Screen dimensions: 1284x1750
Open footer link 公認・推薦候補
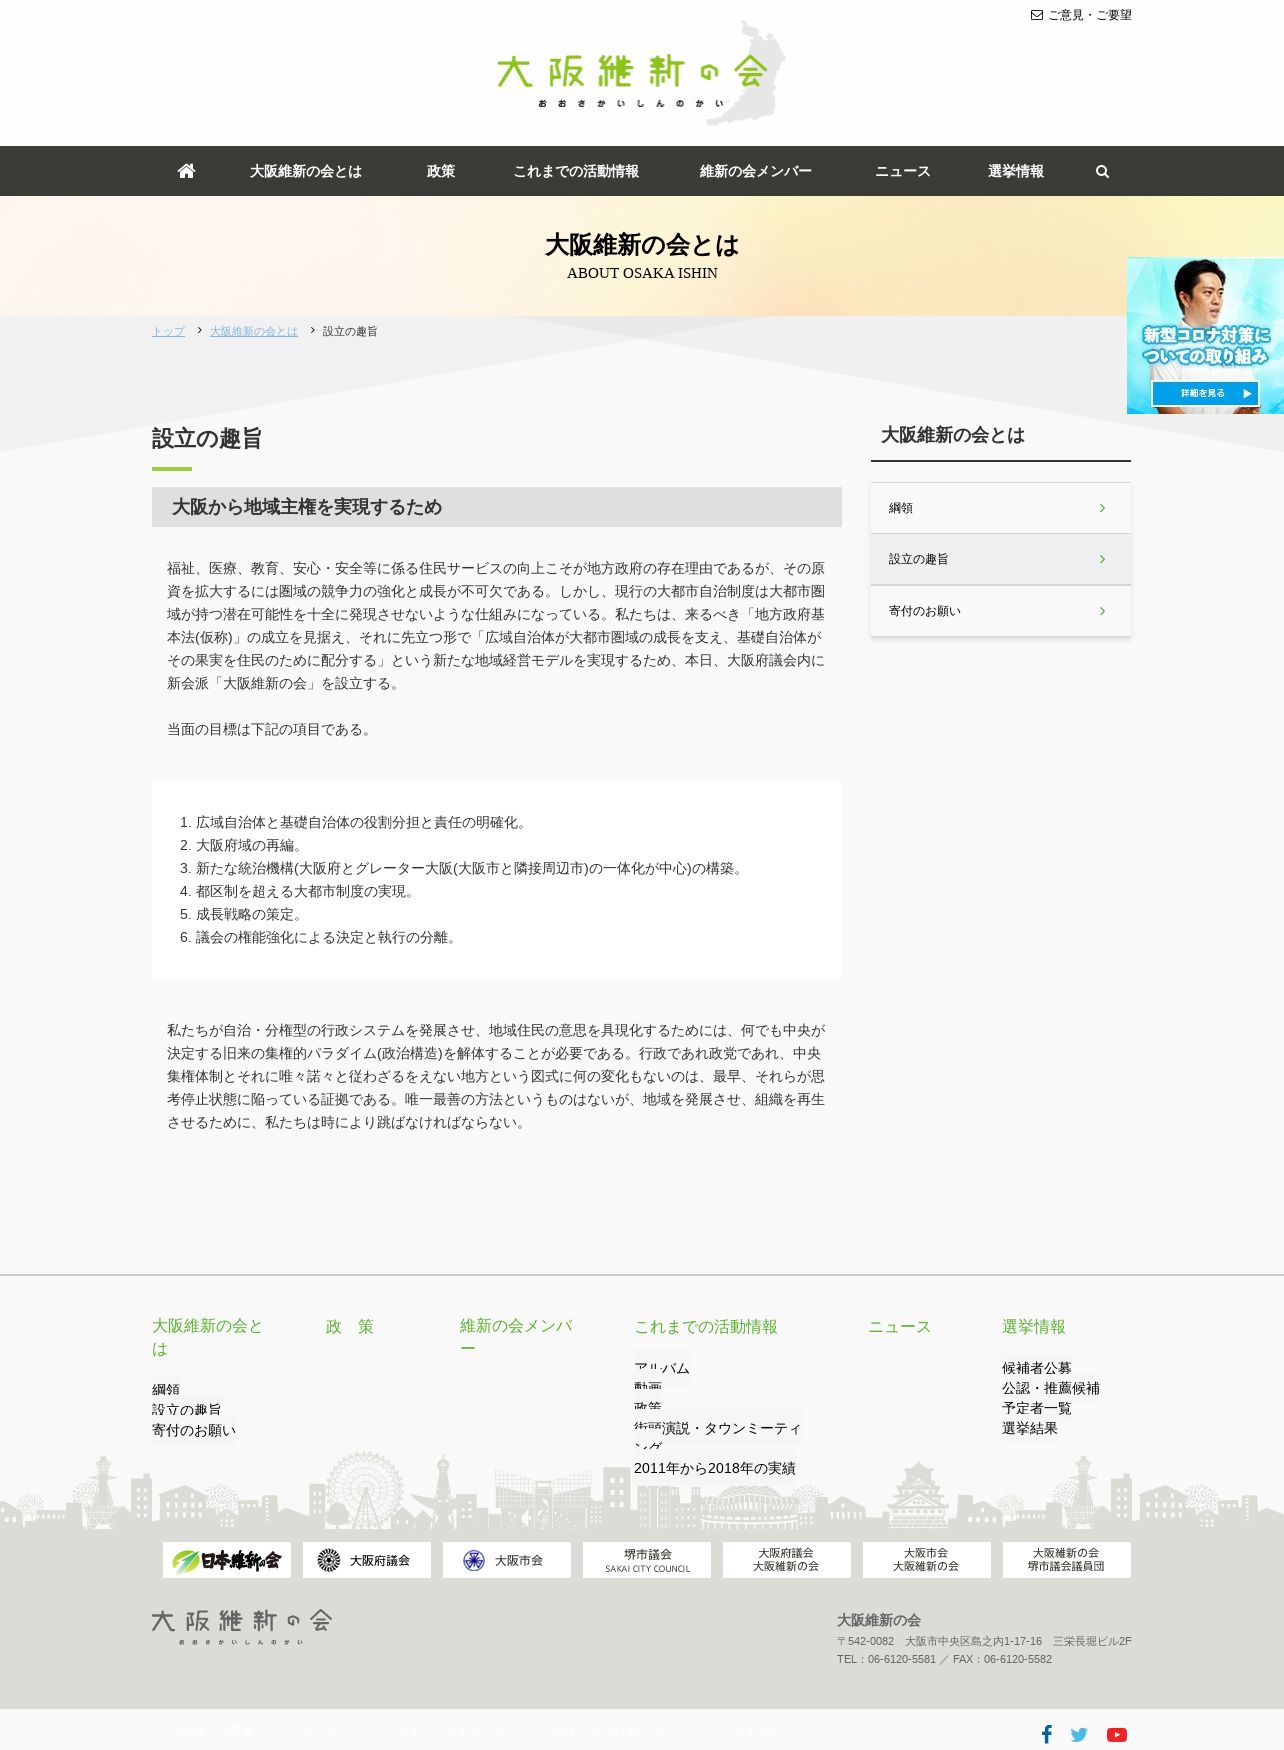coord(1051,1388)
